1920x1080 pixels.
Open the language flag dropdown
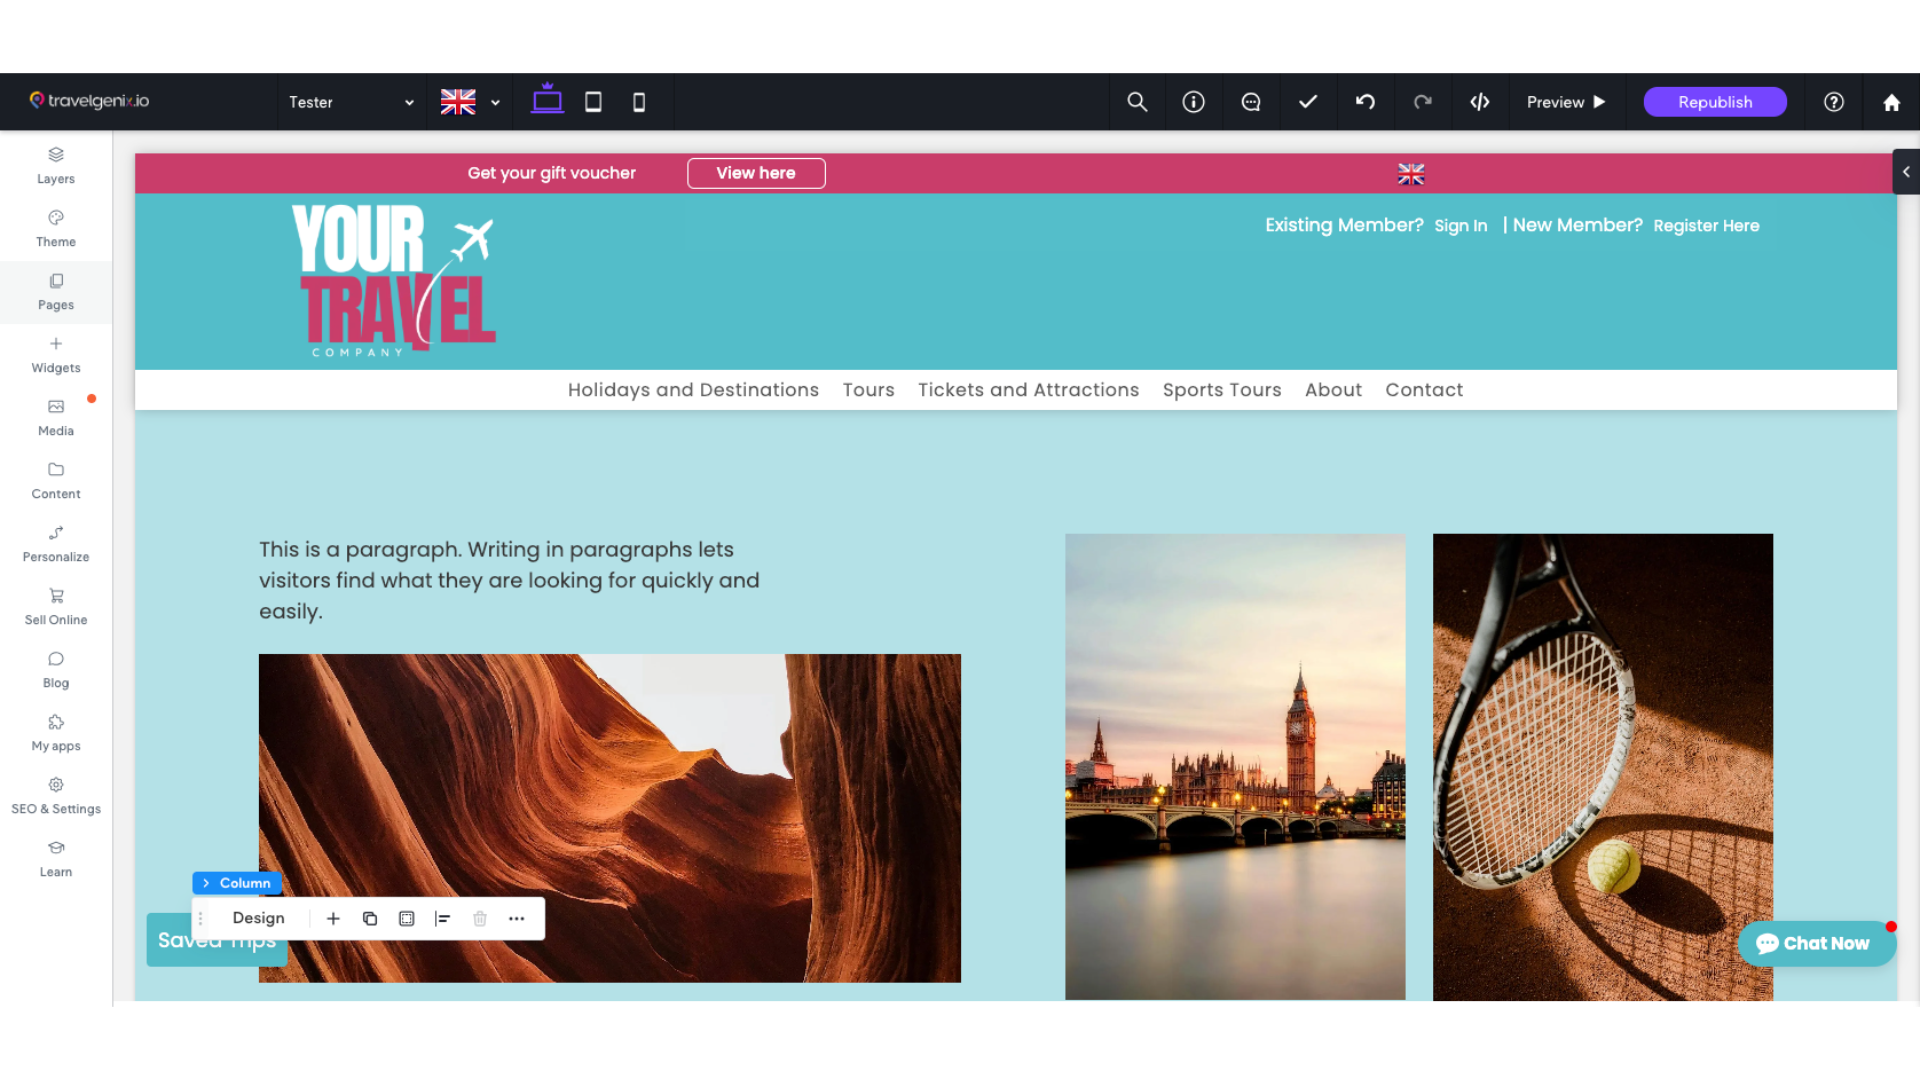[x=470, y=102]
